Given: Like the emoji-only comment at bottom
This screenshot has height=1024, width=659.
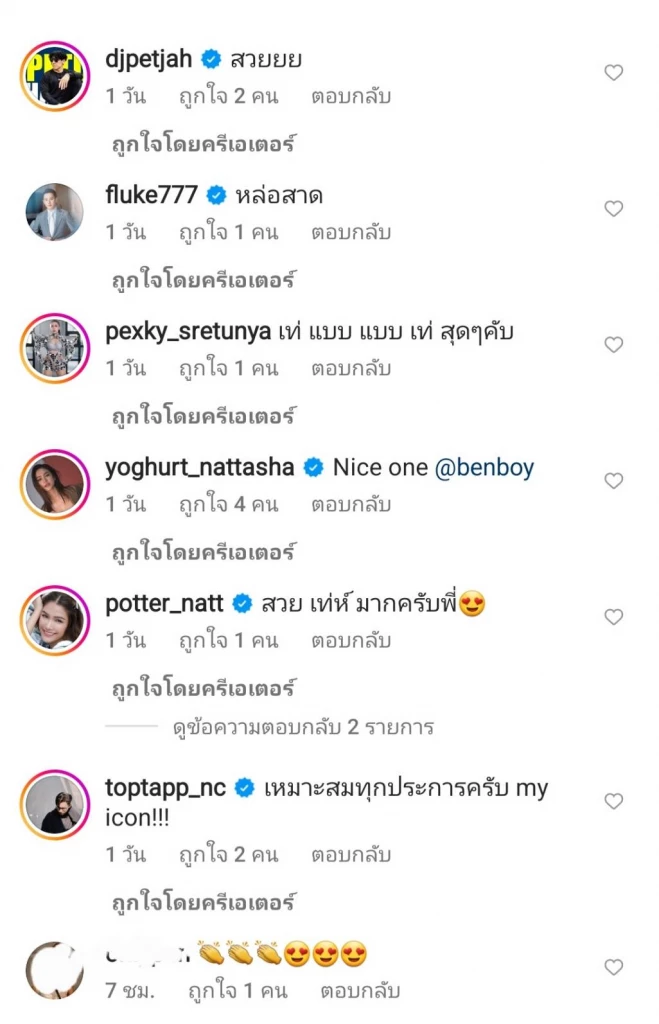Looking at the screenshot, I should pos(614,967).
